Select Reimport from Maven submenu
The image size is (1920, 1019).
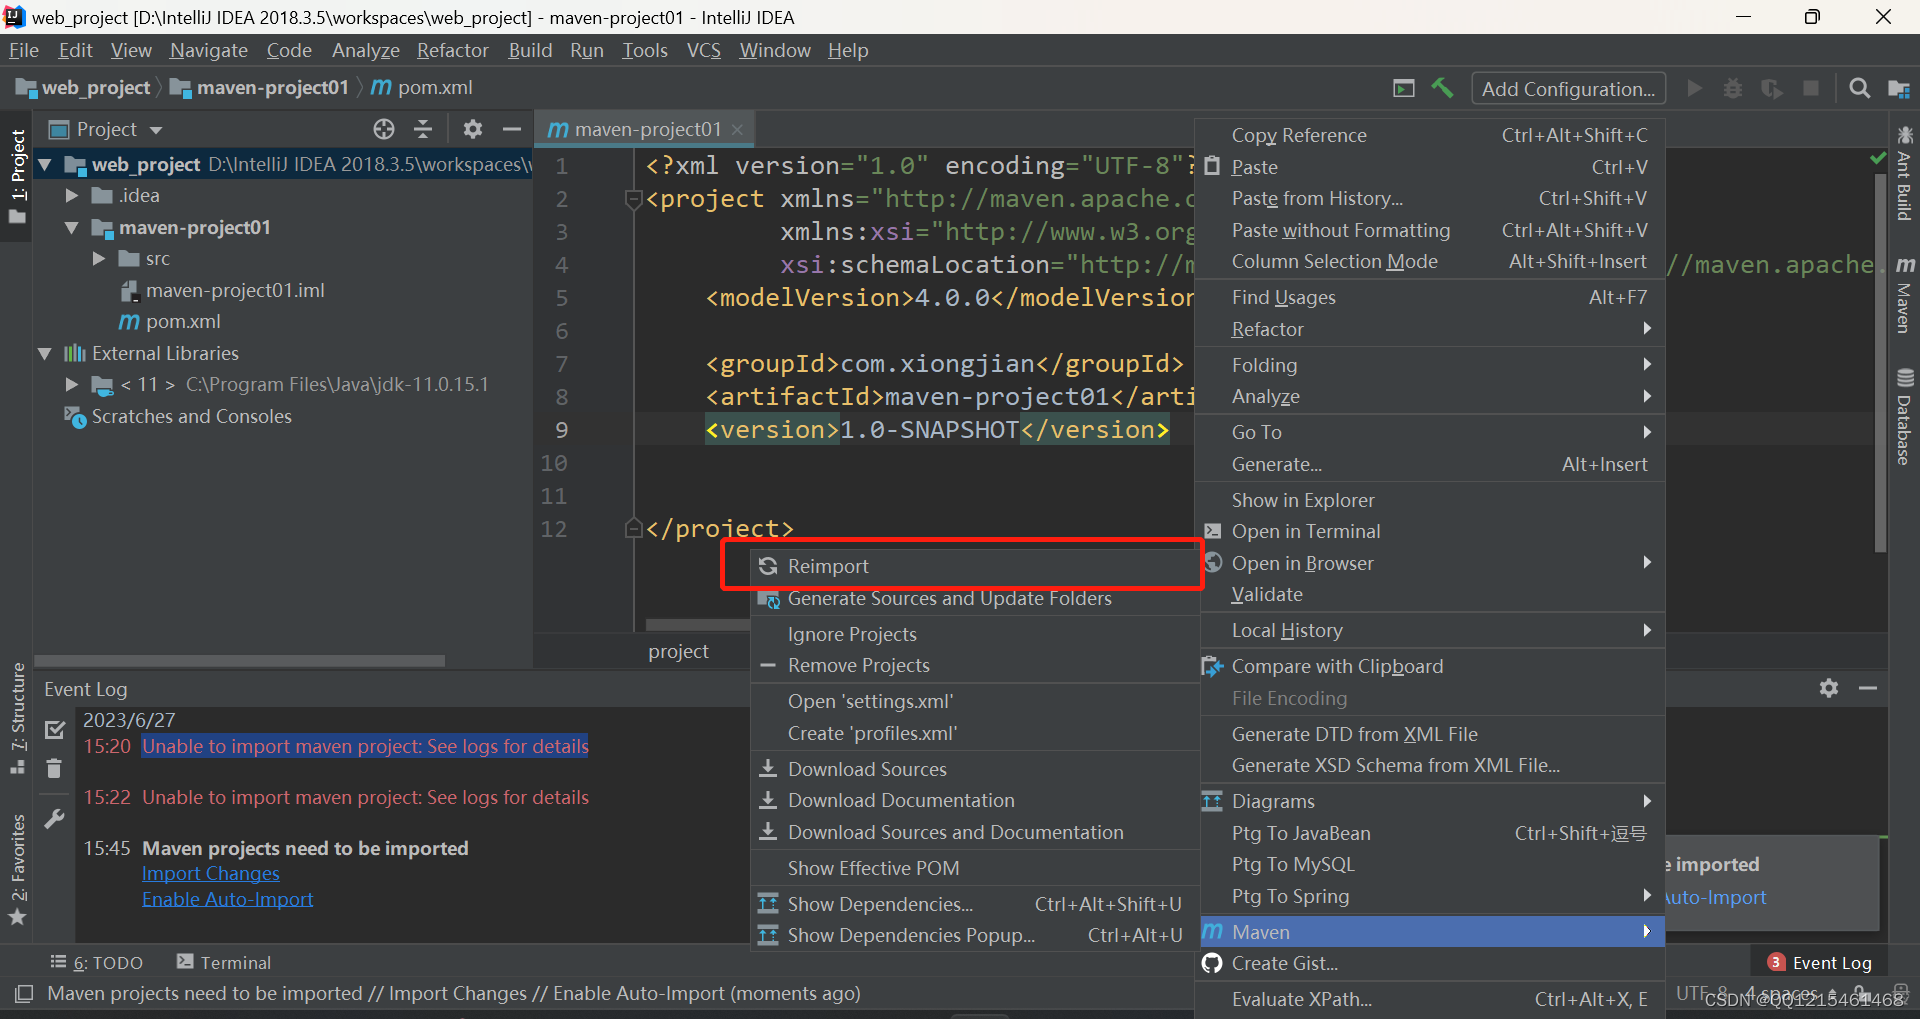coord(976,566)
